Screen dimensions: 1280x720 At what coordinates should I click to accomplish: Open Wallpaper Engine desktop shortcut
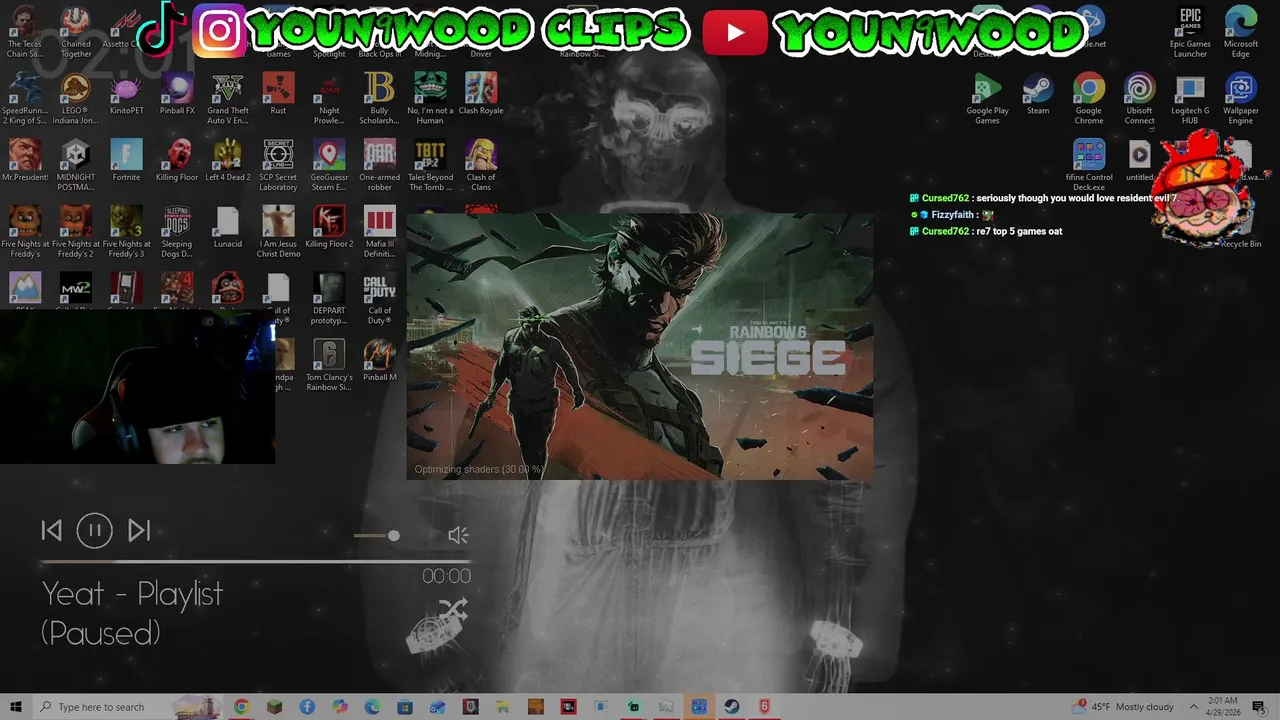1241,99
